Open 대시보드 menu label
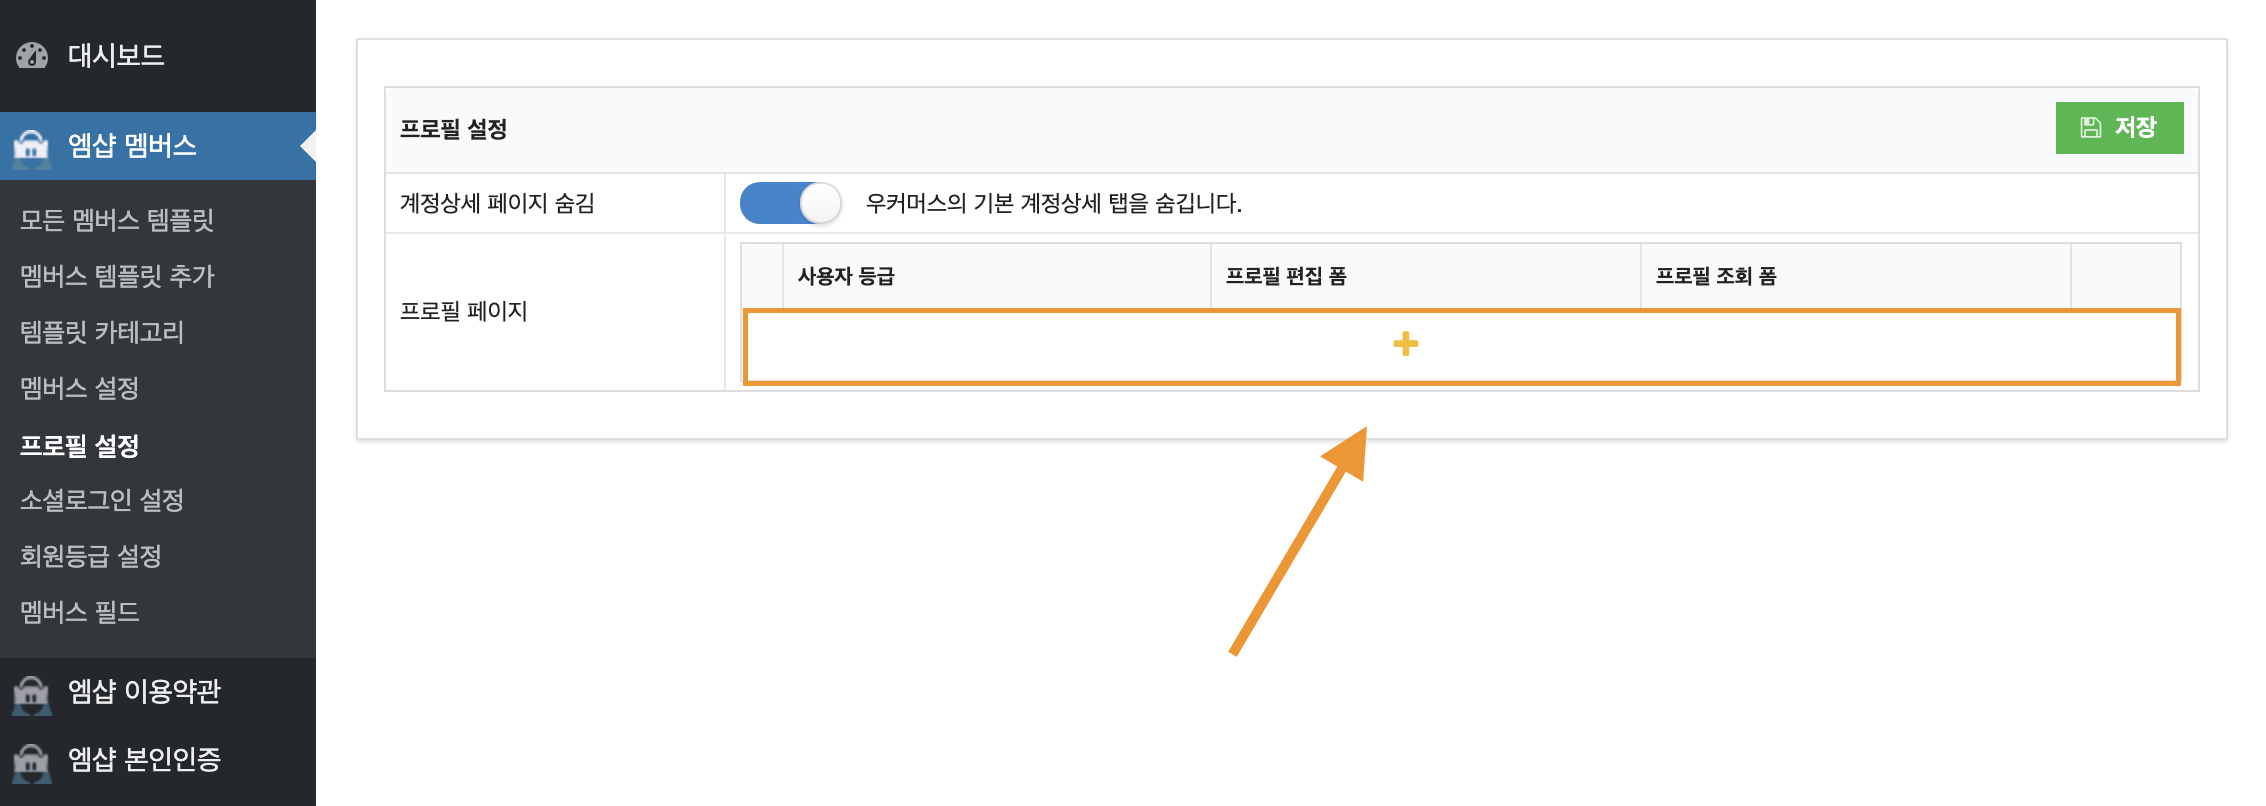The image size is (2266, 806). pos(116,55)
